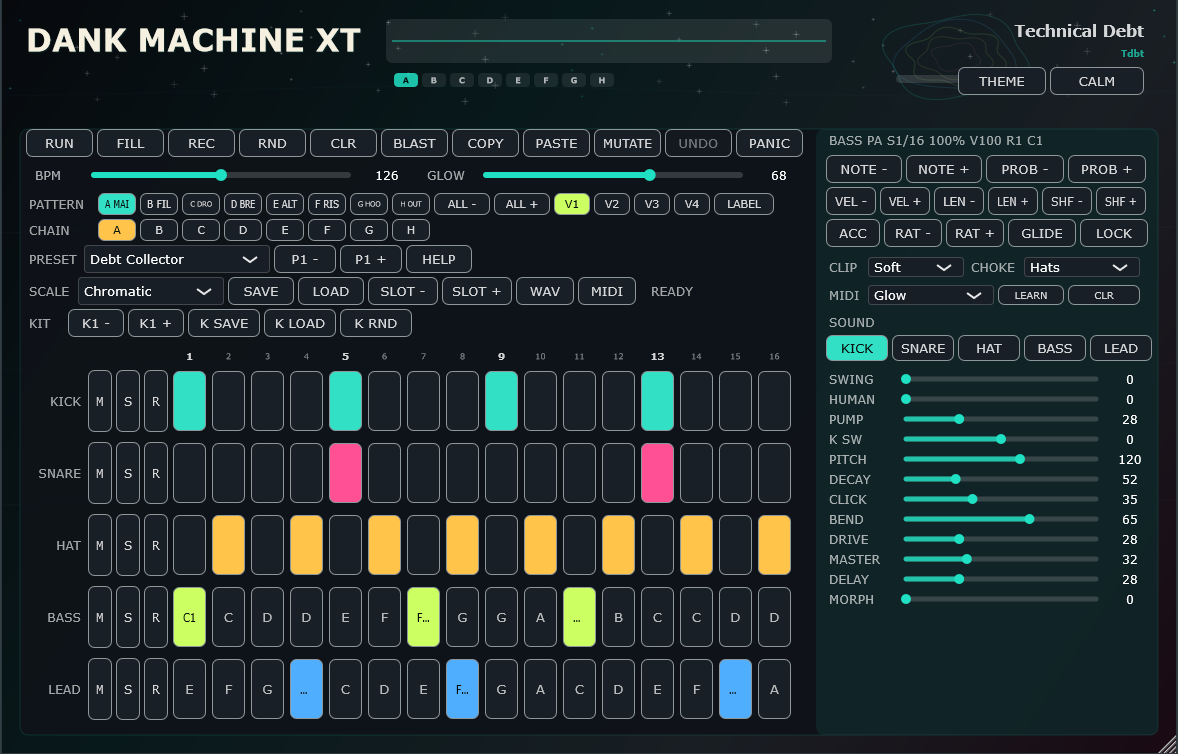1178x754 pixels.
Task: Open the CLIP dropdown showing Soft
Action: point(915,267)
